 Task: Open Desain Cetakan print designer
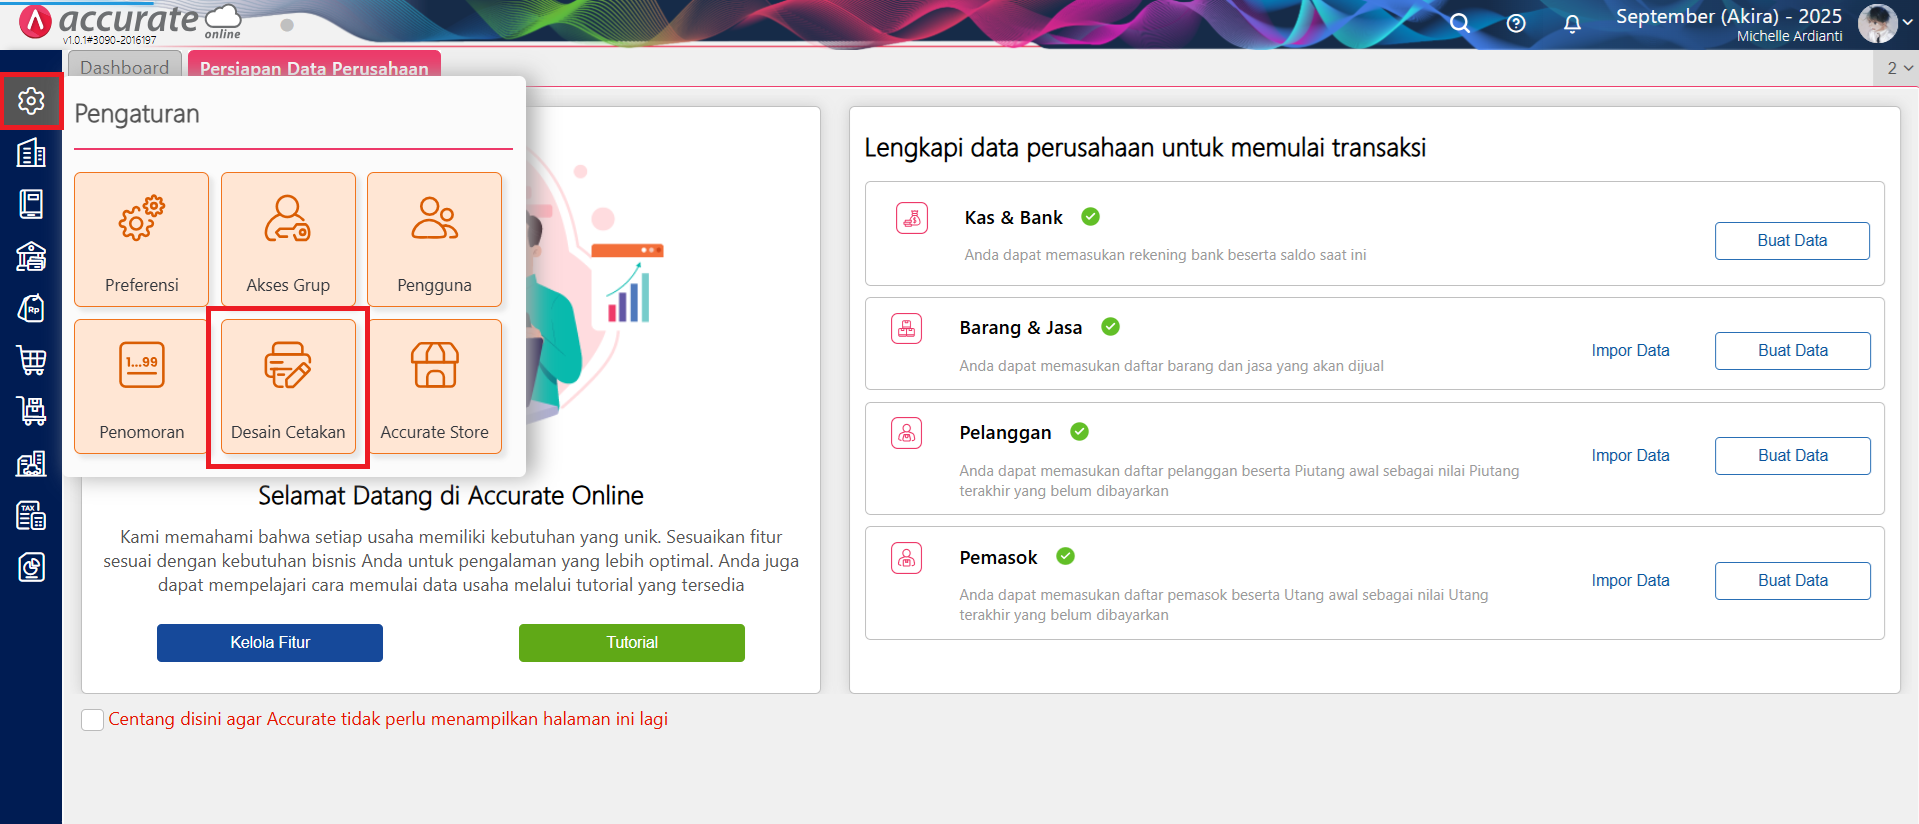(288, 387)
